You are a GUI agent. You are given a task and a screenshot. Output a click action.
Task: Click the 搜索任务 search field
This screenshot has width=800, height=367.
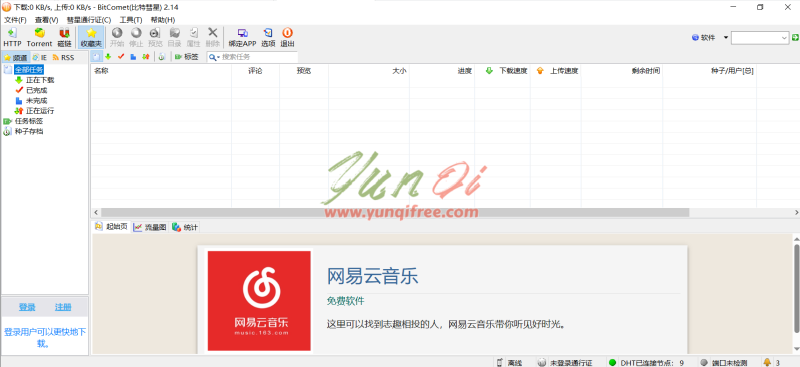coord(259,57)
